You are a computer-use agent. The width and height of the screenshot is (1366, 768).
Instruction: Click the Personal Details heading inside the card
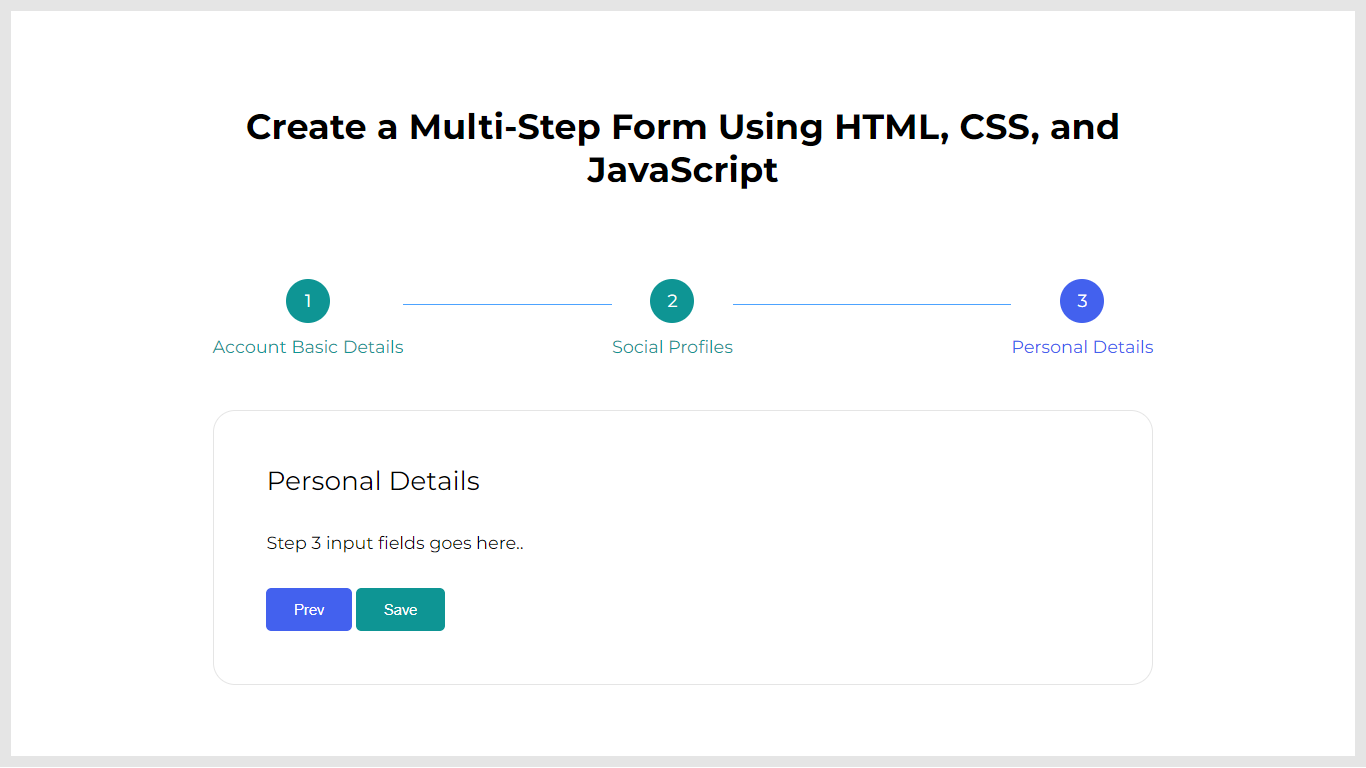pyautogui.click(x=373, y=481)
